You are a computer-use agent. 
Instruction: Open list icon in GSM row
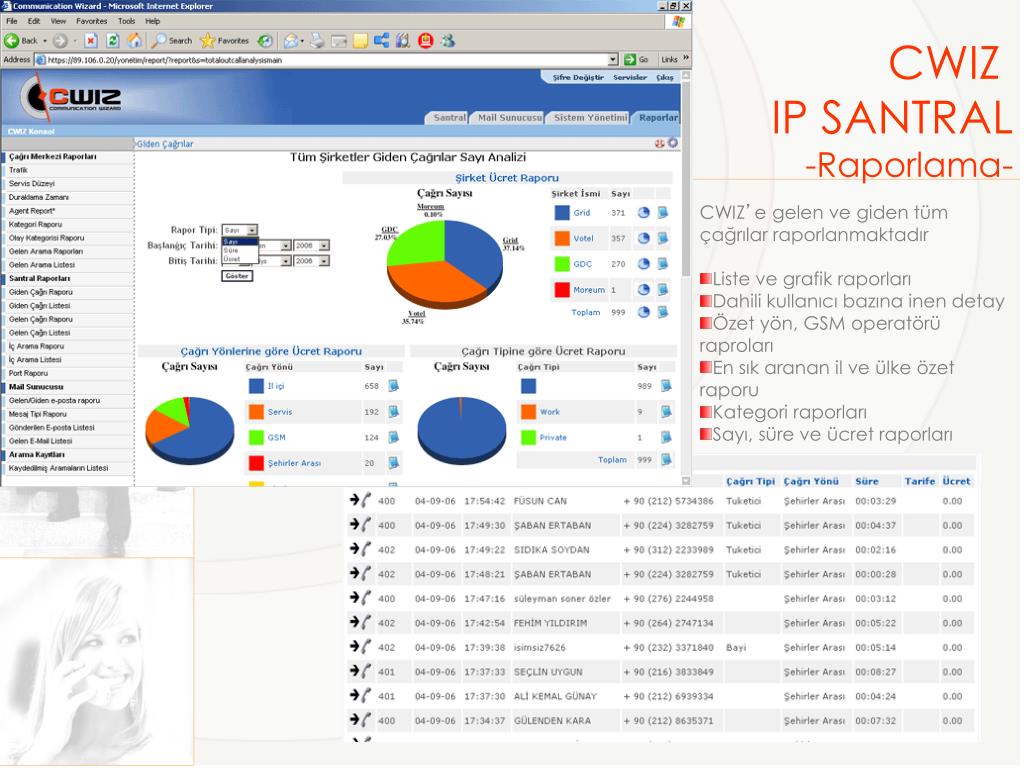click(394, 437)
